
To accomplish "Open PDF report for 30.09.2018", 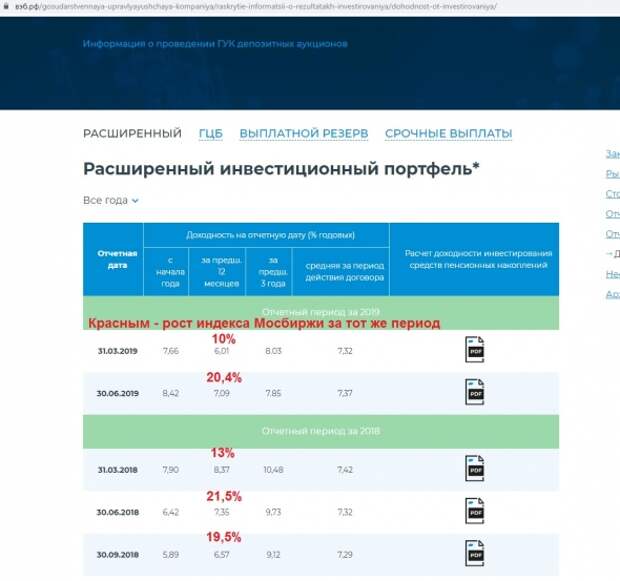I will (474, 553).
